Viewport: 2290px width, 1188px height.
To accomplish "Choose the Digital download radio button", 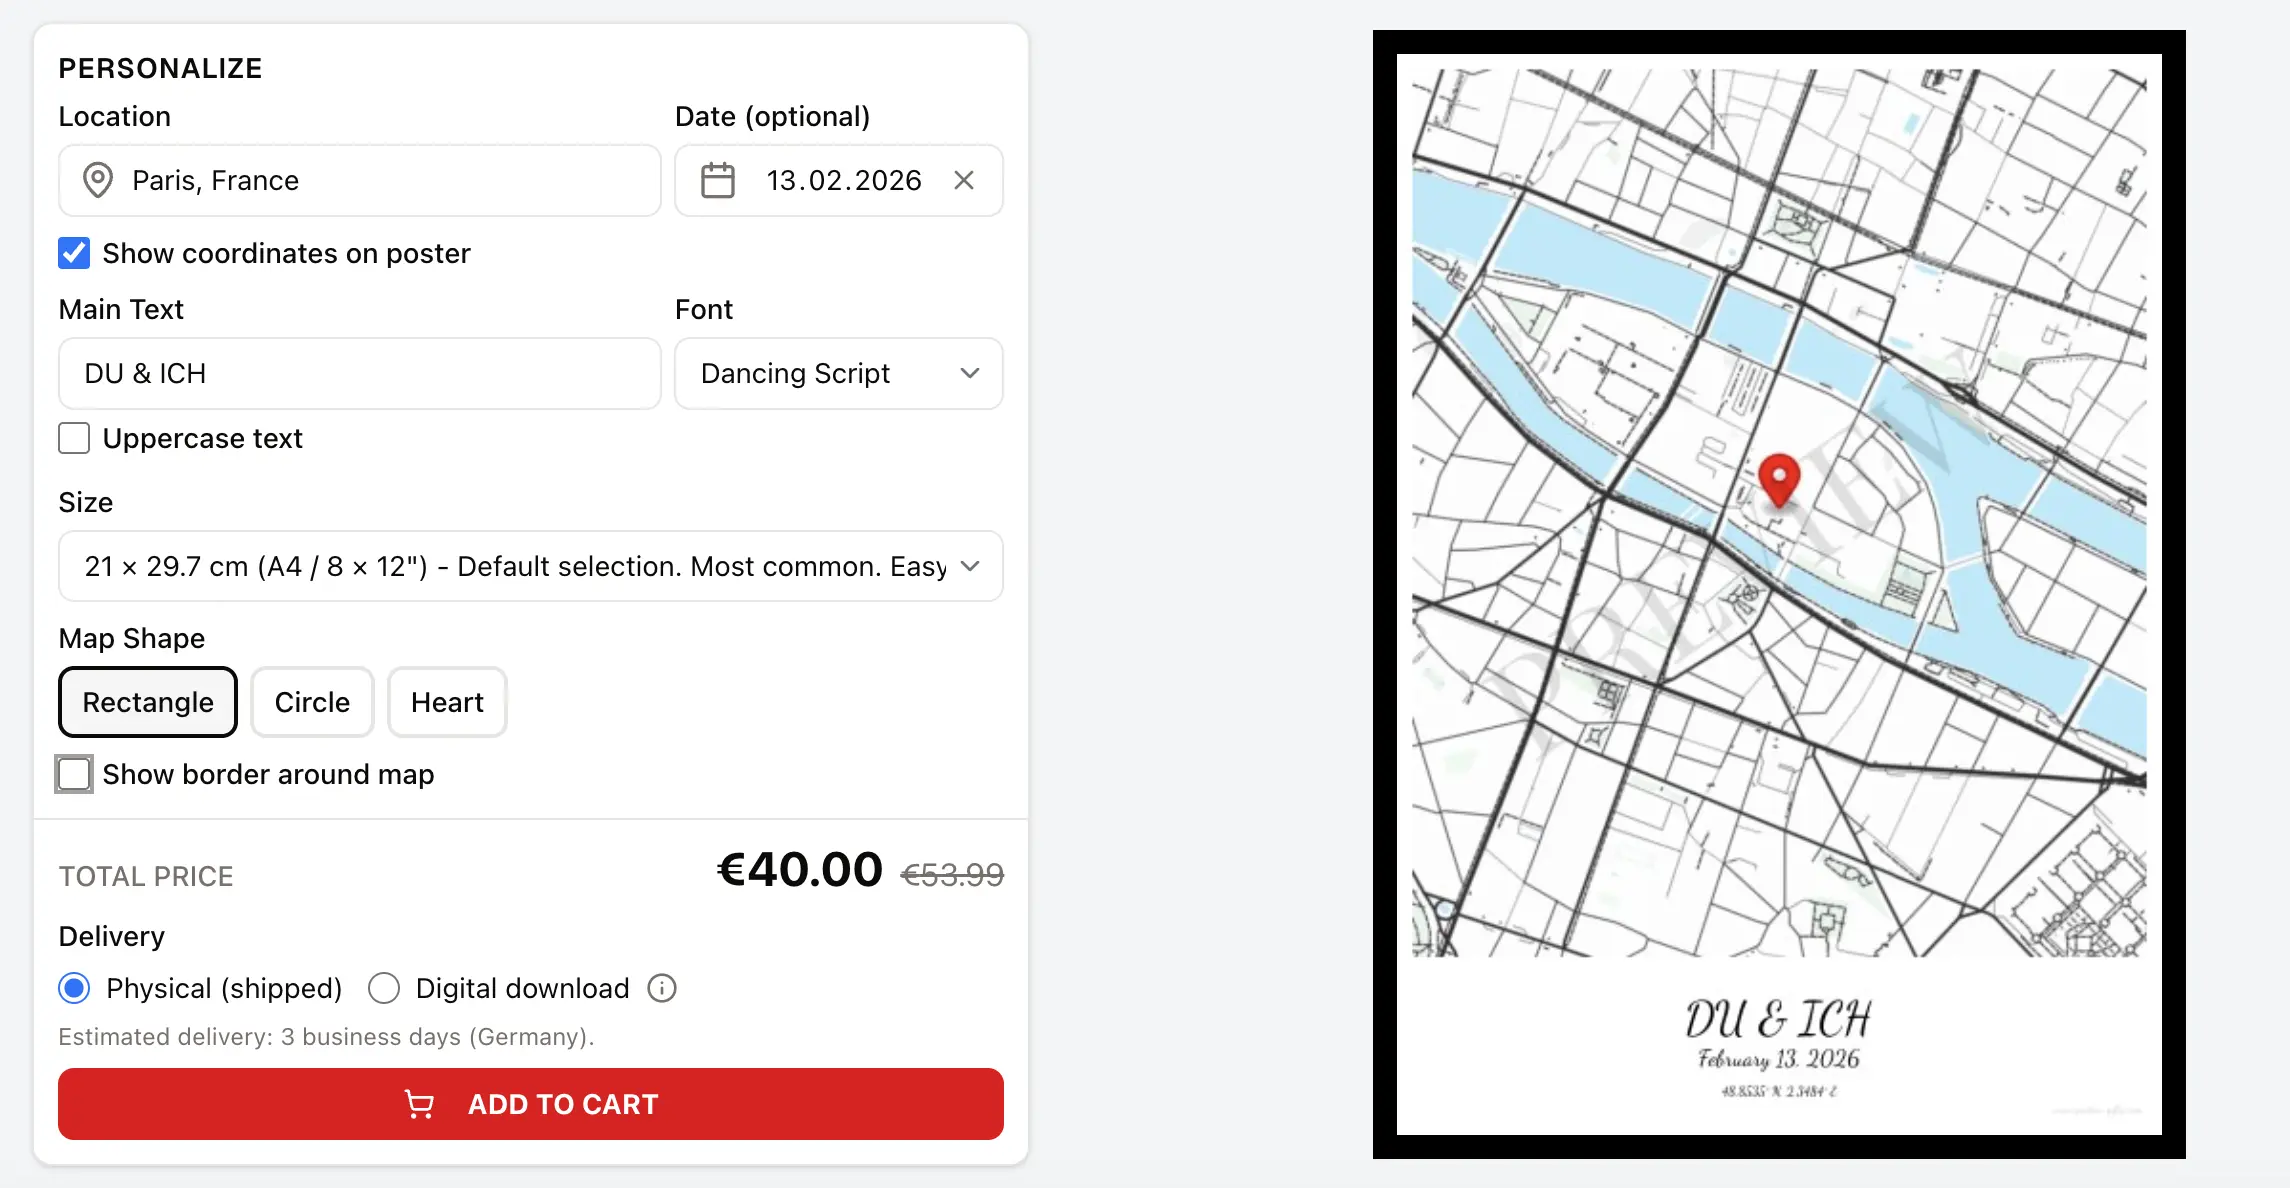I will pos(384,988).
